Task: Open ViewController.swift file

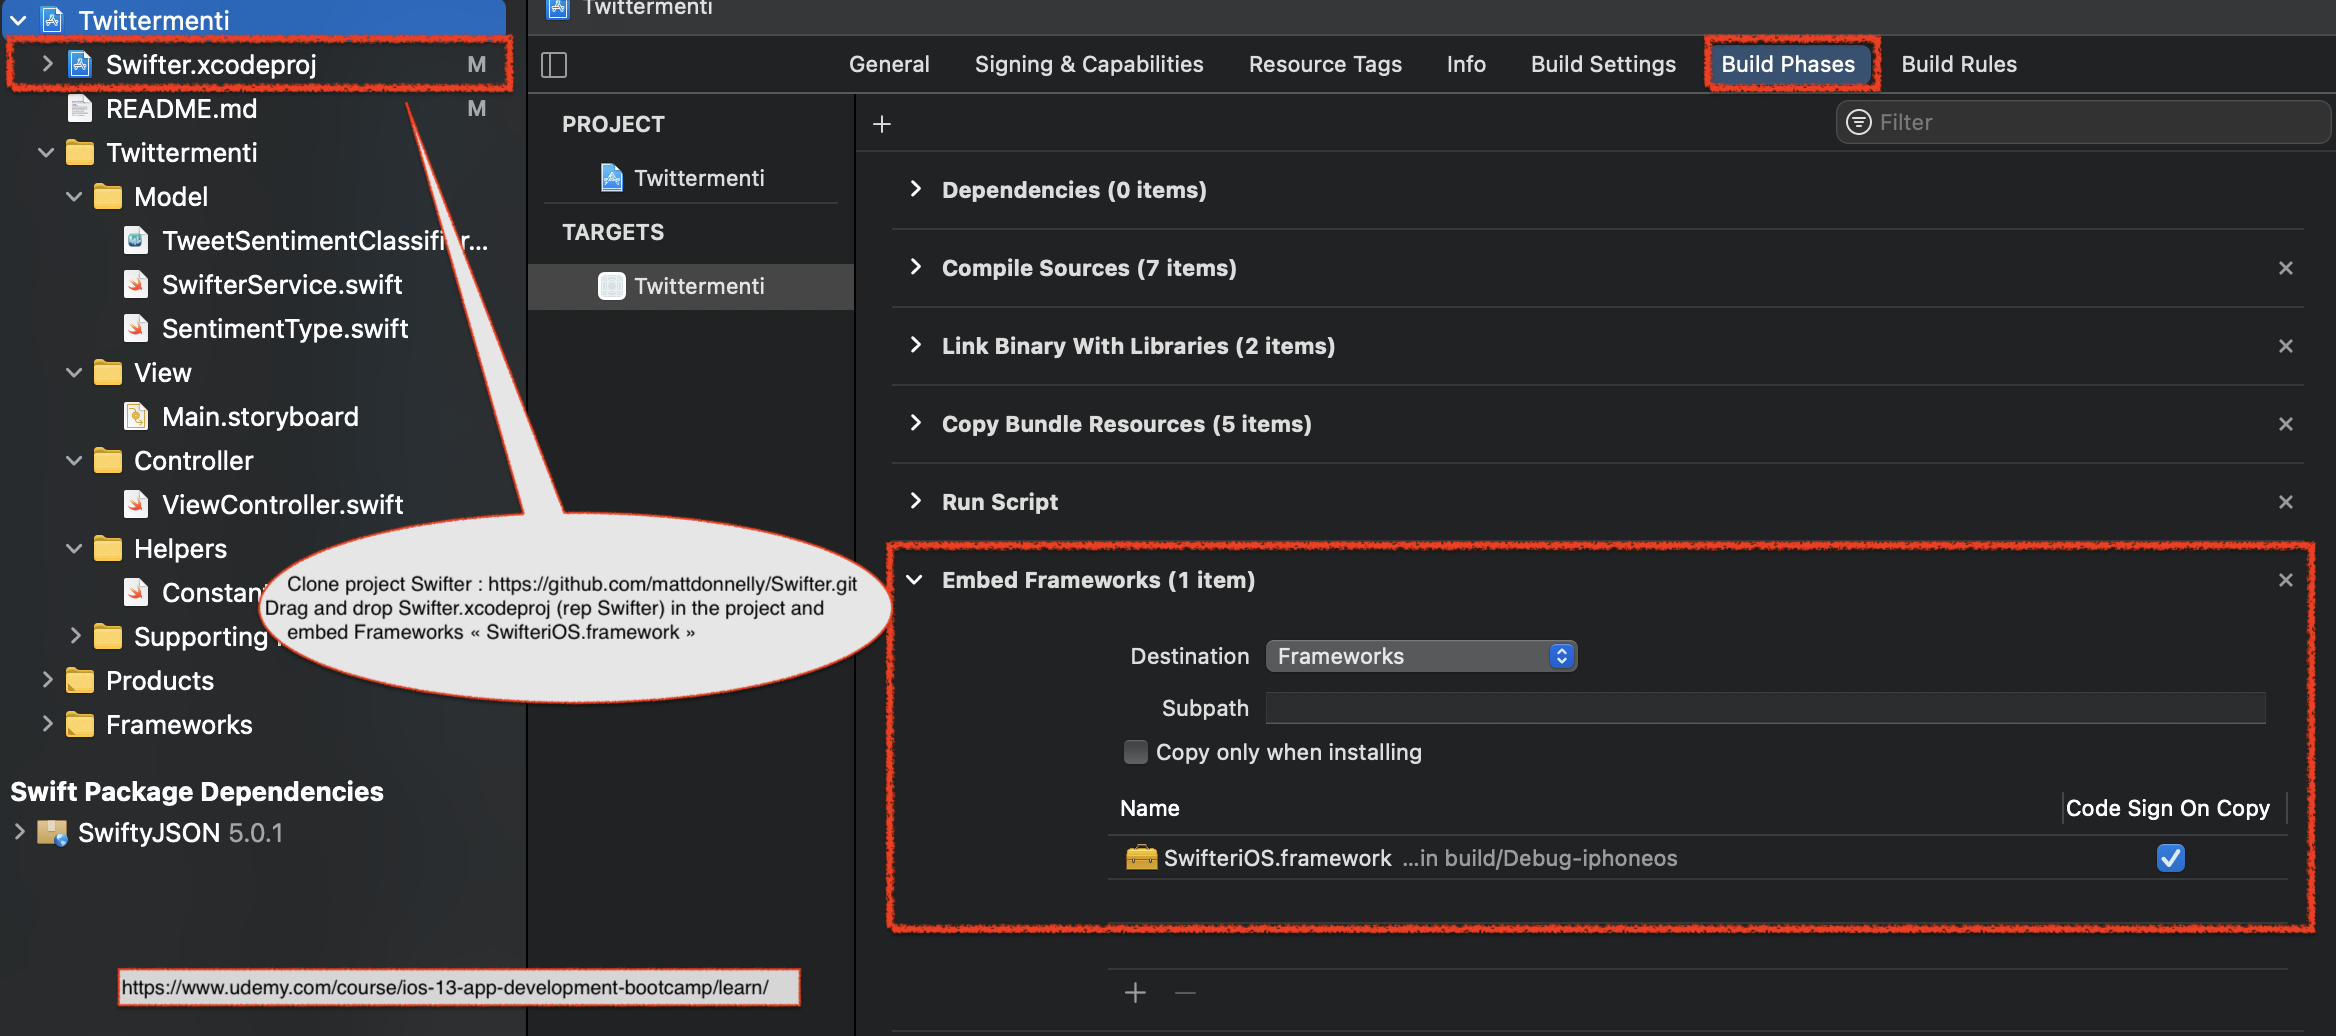Action: coord(265,505)
